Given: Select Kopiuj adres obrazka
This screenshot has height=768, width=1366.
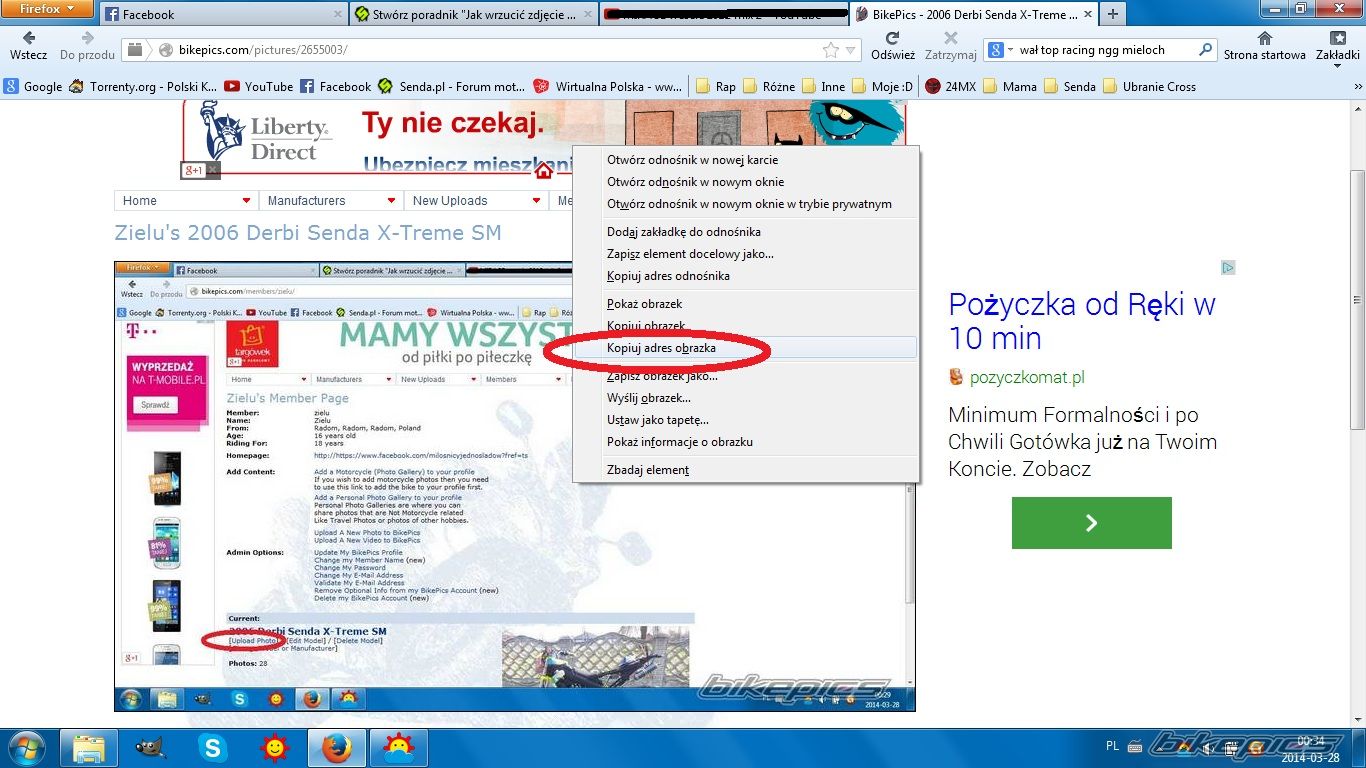Looking at the screenshot, I should pos(746,348).
